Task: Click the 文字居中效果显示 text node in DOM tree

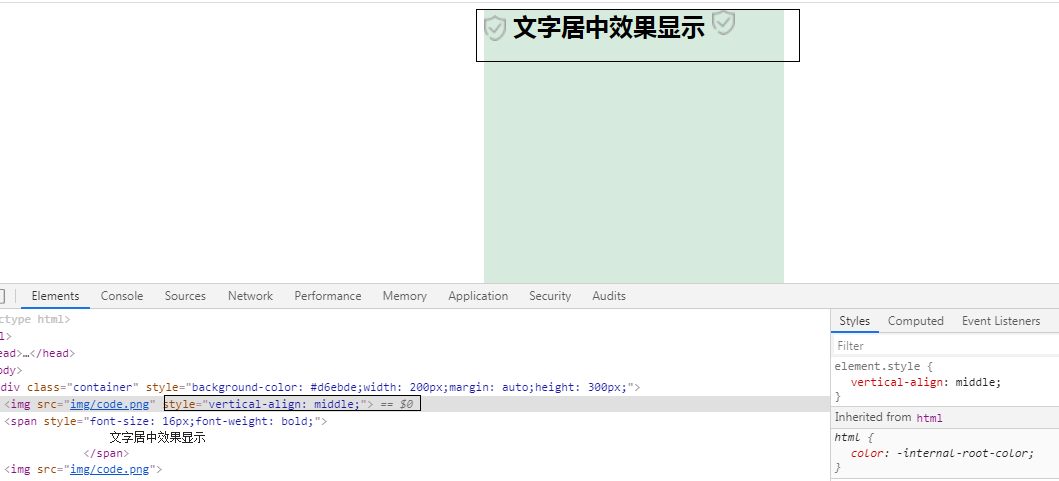Action: (157, 438)
